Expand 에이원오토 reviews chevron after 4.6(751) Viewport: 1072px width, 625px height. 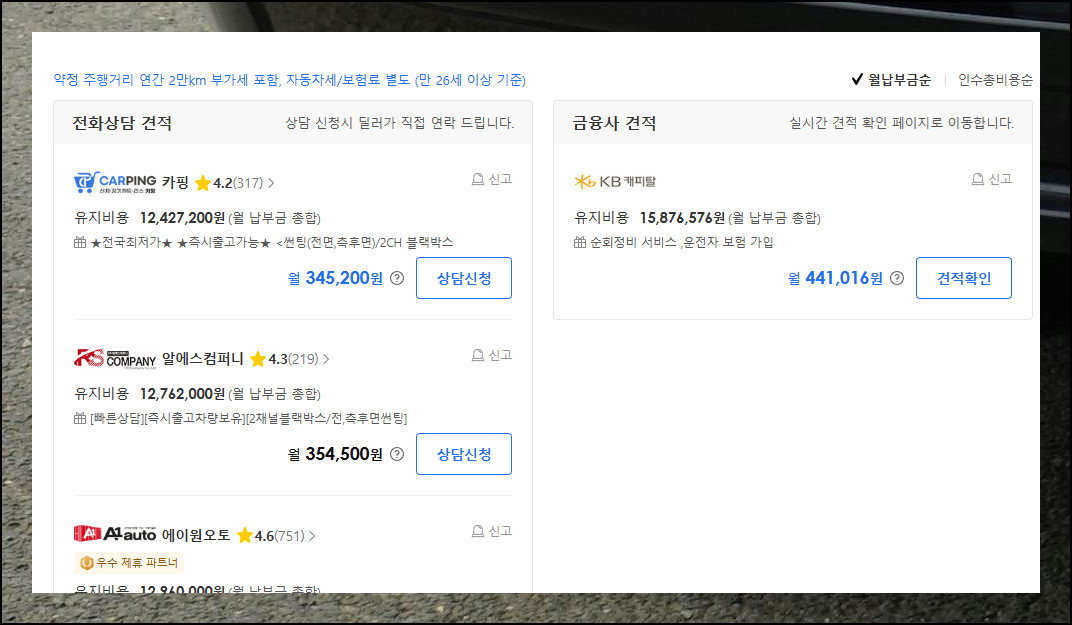(312, 535)
